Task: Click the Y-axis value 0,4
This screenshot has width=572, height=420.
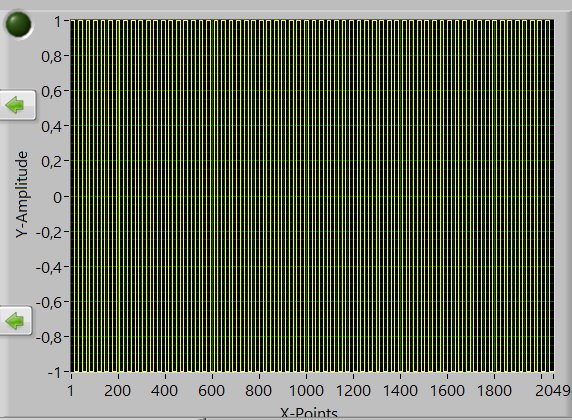Action: 51,127
